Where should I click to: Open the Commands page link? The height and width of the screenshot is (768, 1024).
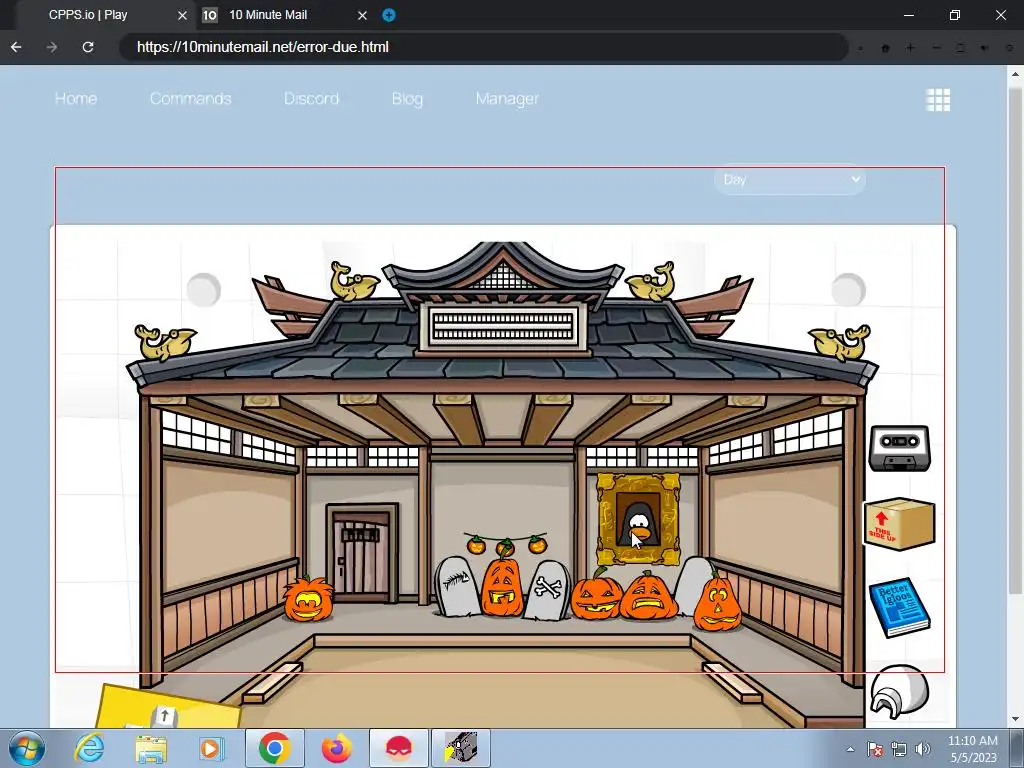click(x=190, y=99)
